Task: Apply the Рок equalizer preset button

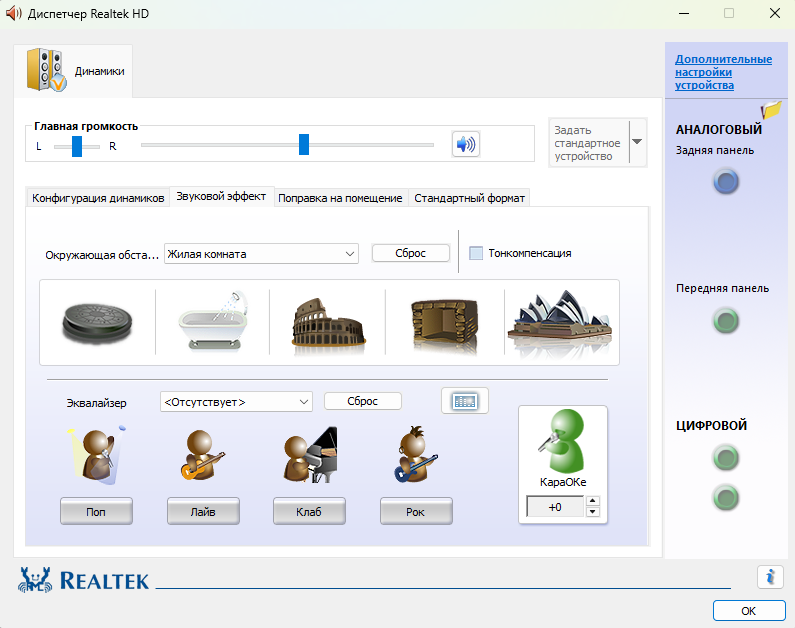Action: (x=416, y=511)
